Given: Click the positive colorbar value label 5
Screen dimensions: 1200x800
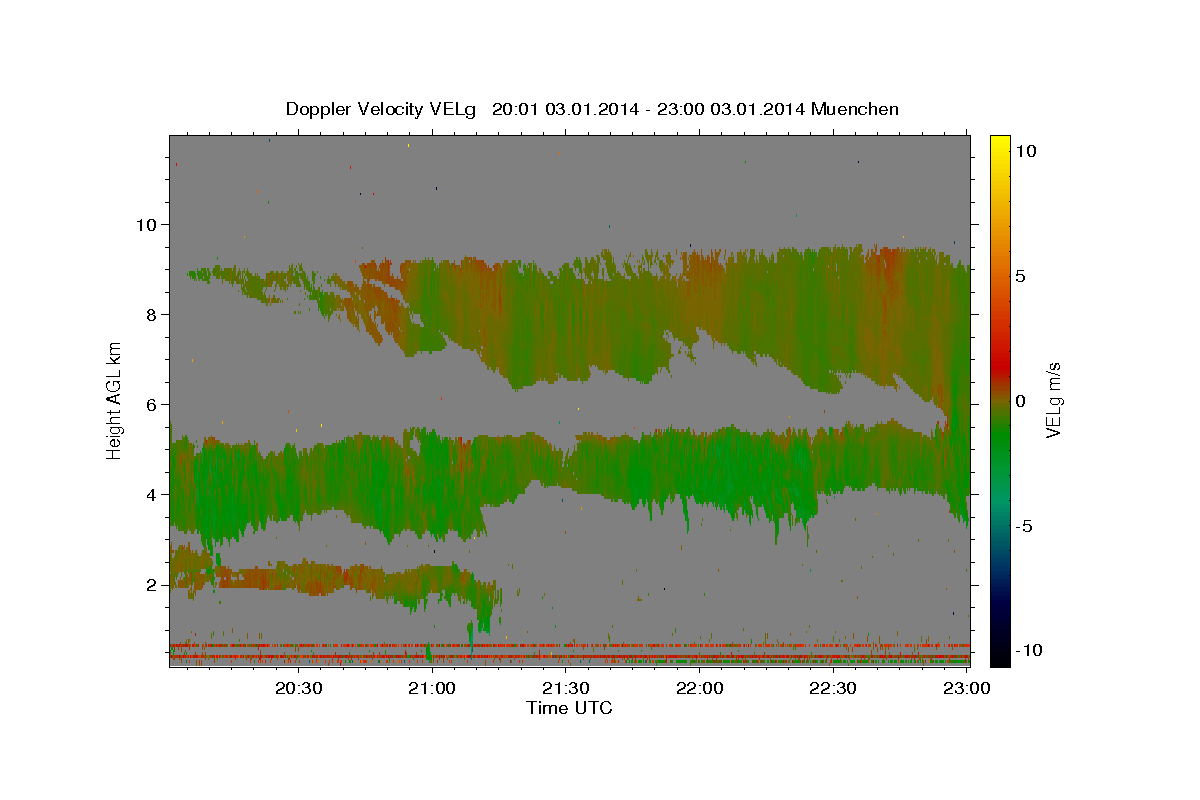Looking at the screenshot, I should (x=1021, y=276).
